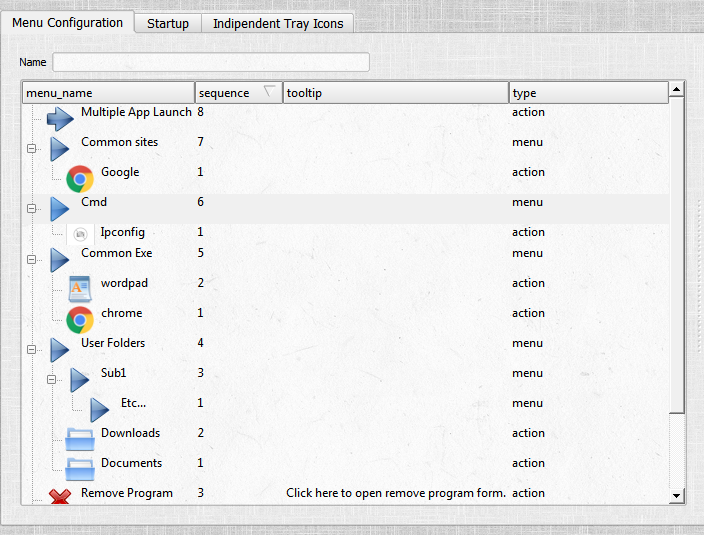704x535 pixels.
Task: Switch to the Startup tab
Action: (168, 23)
